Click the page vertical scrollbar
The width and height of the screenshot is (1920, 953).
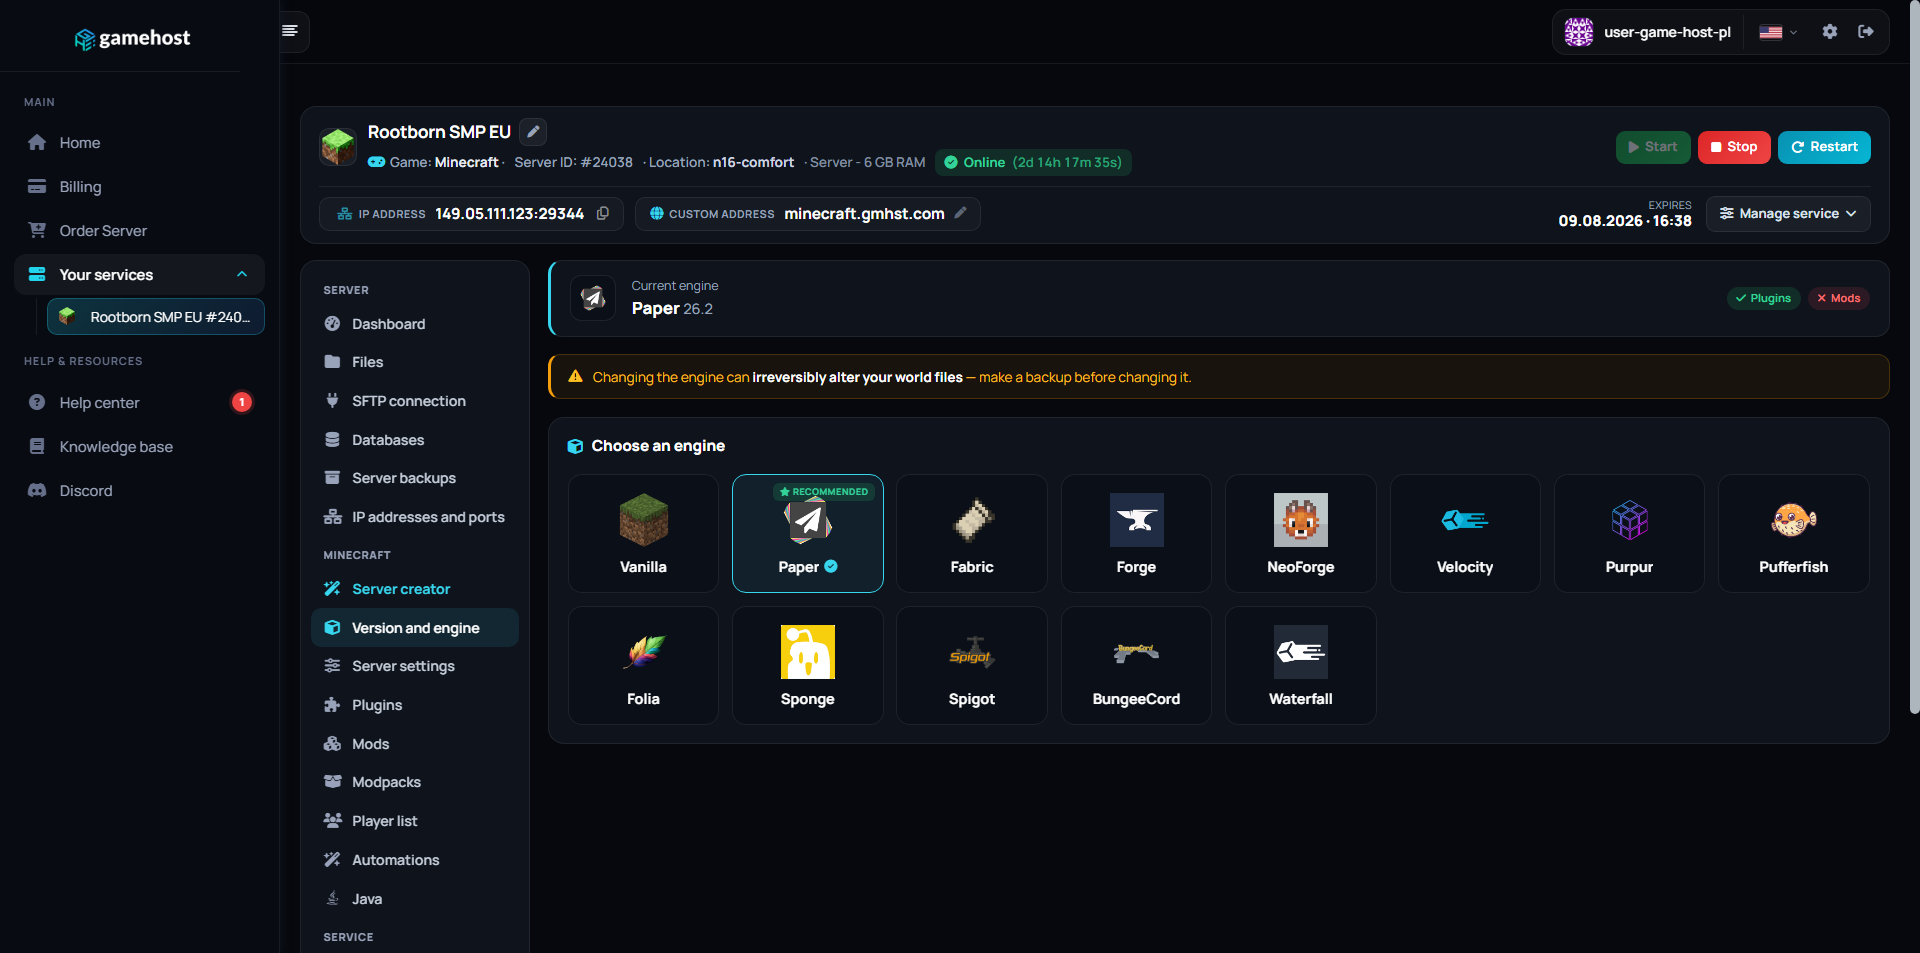click(x=1914, y=357)
